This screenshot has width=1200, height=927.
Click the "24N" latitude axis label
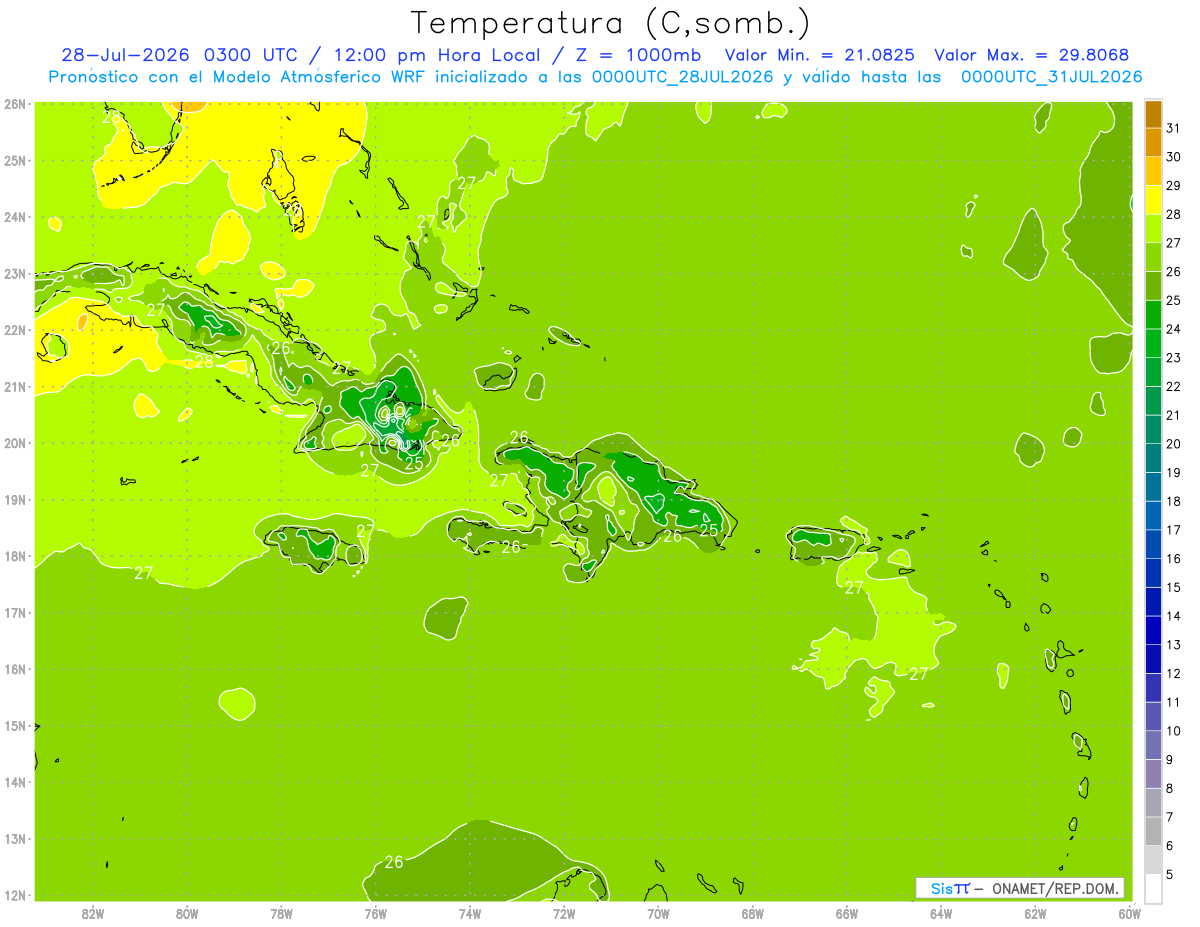[x=15, y=216]
